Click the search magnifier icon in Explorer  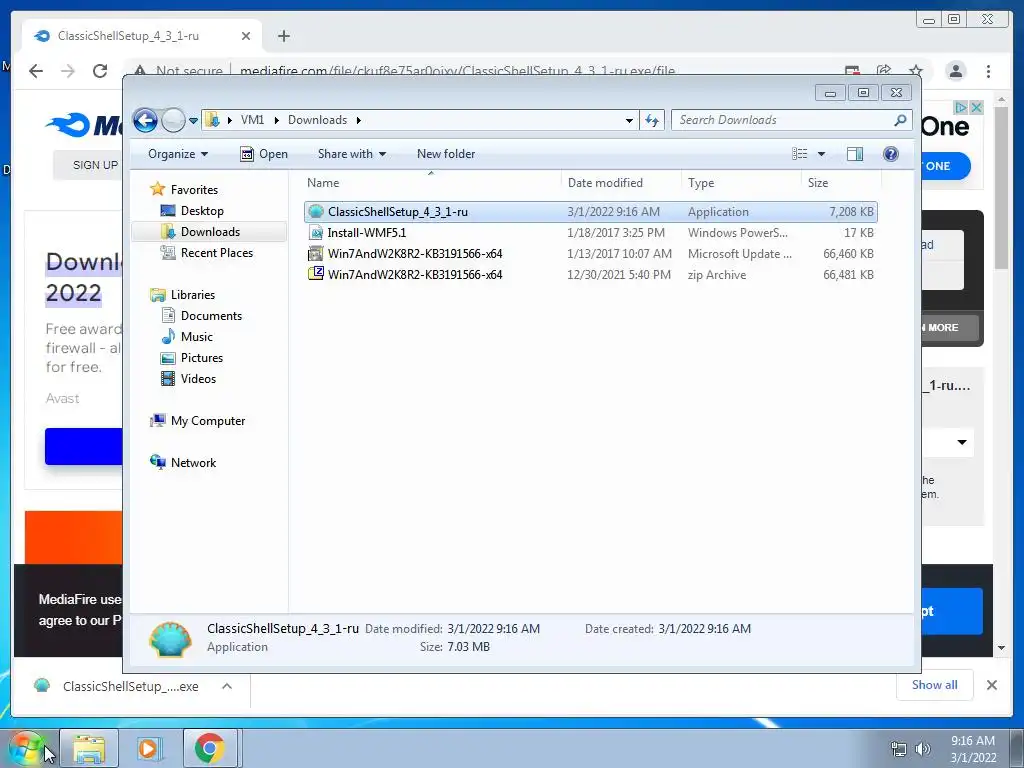click(900, 120)
